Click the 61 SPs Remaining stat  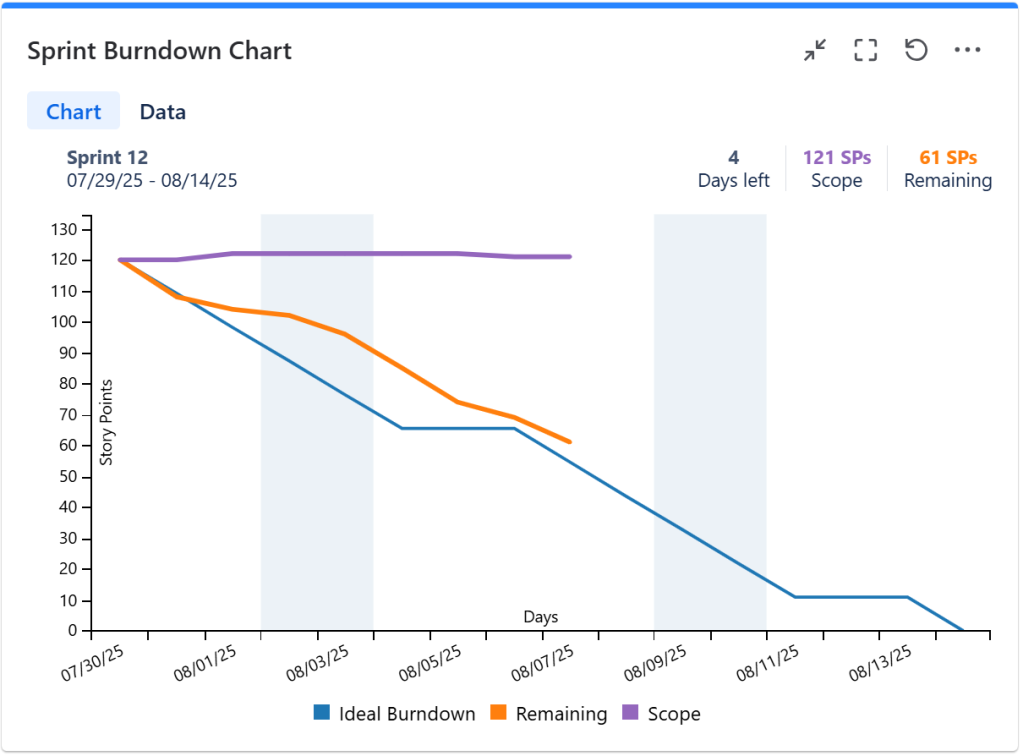947,168
